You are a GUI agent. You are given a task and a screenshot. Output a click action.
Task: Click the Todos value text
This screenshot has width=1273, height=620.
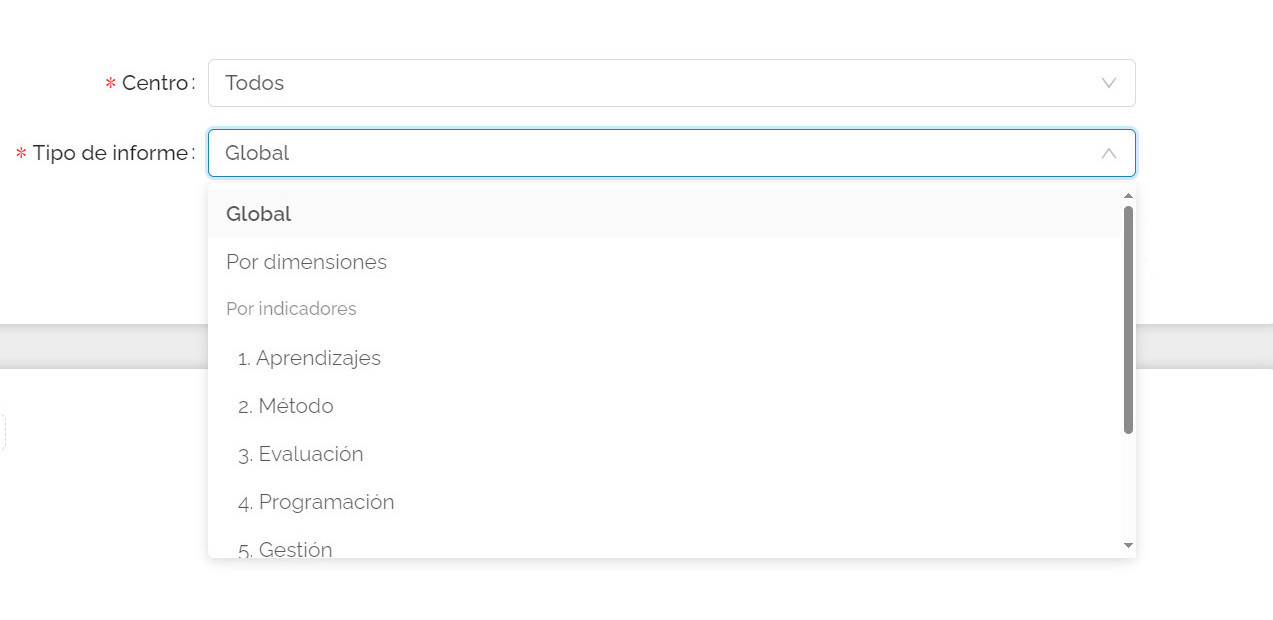(x=254, y=83)
